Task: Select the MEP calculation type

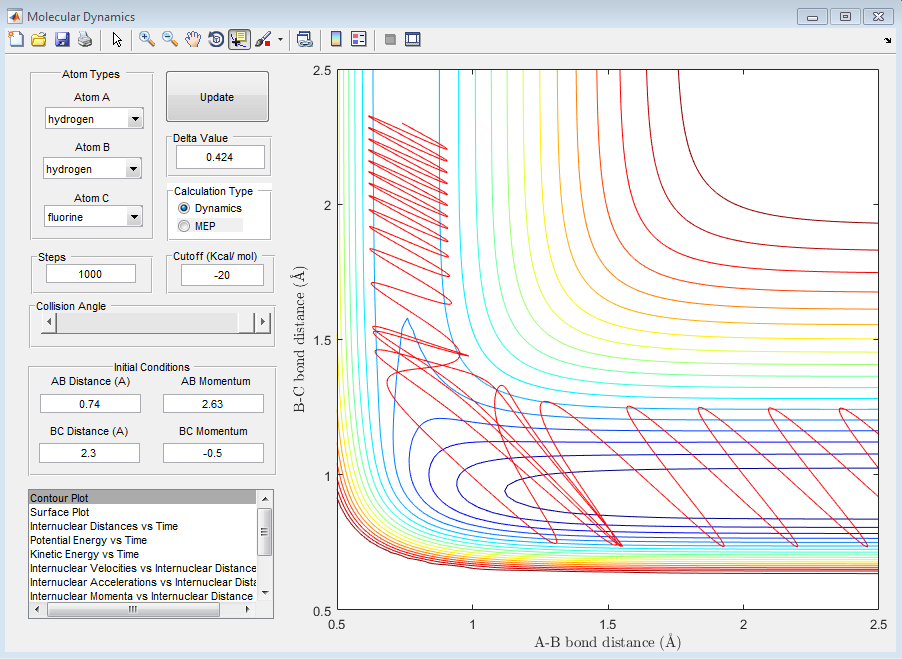Action: click(183, 226)
